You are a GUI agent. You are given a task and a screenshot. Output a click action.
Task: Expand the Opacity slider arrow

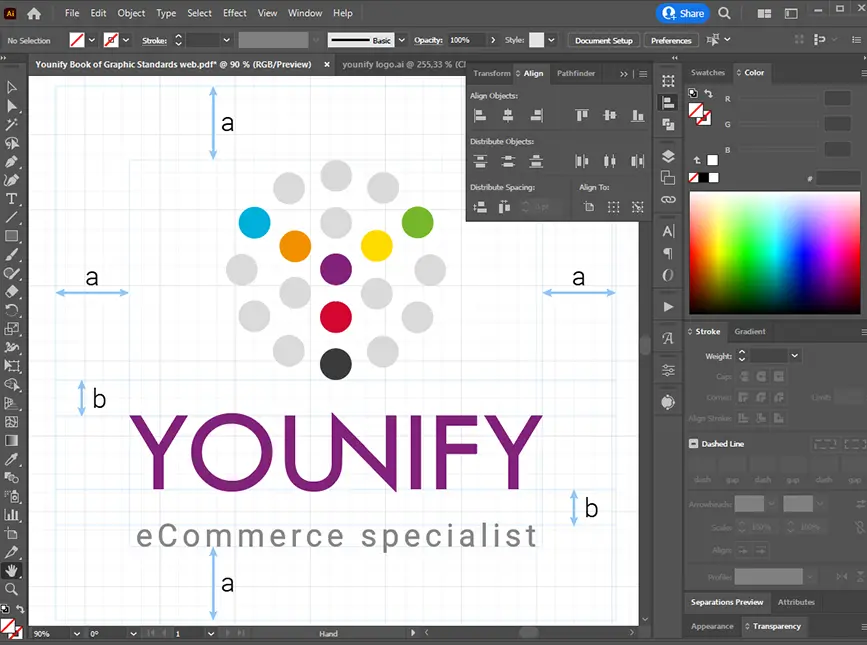[493, 40]
